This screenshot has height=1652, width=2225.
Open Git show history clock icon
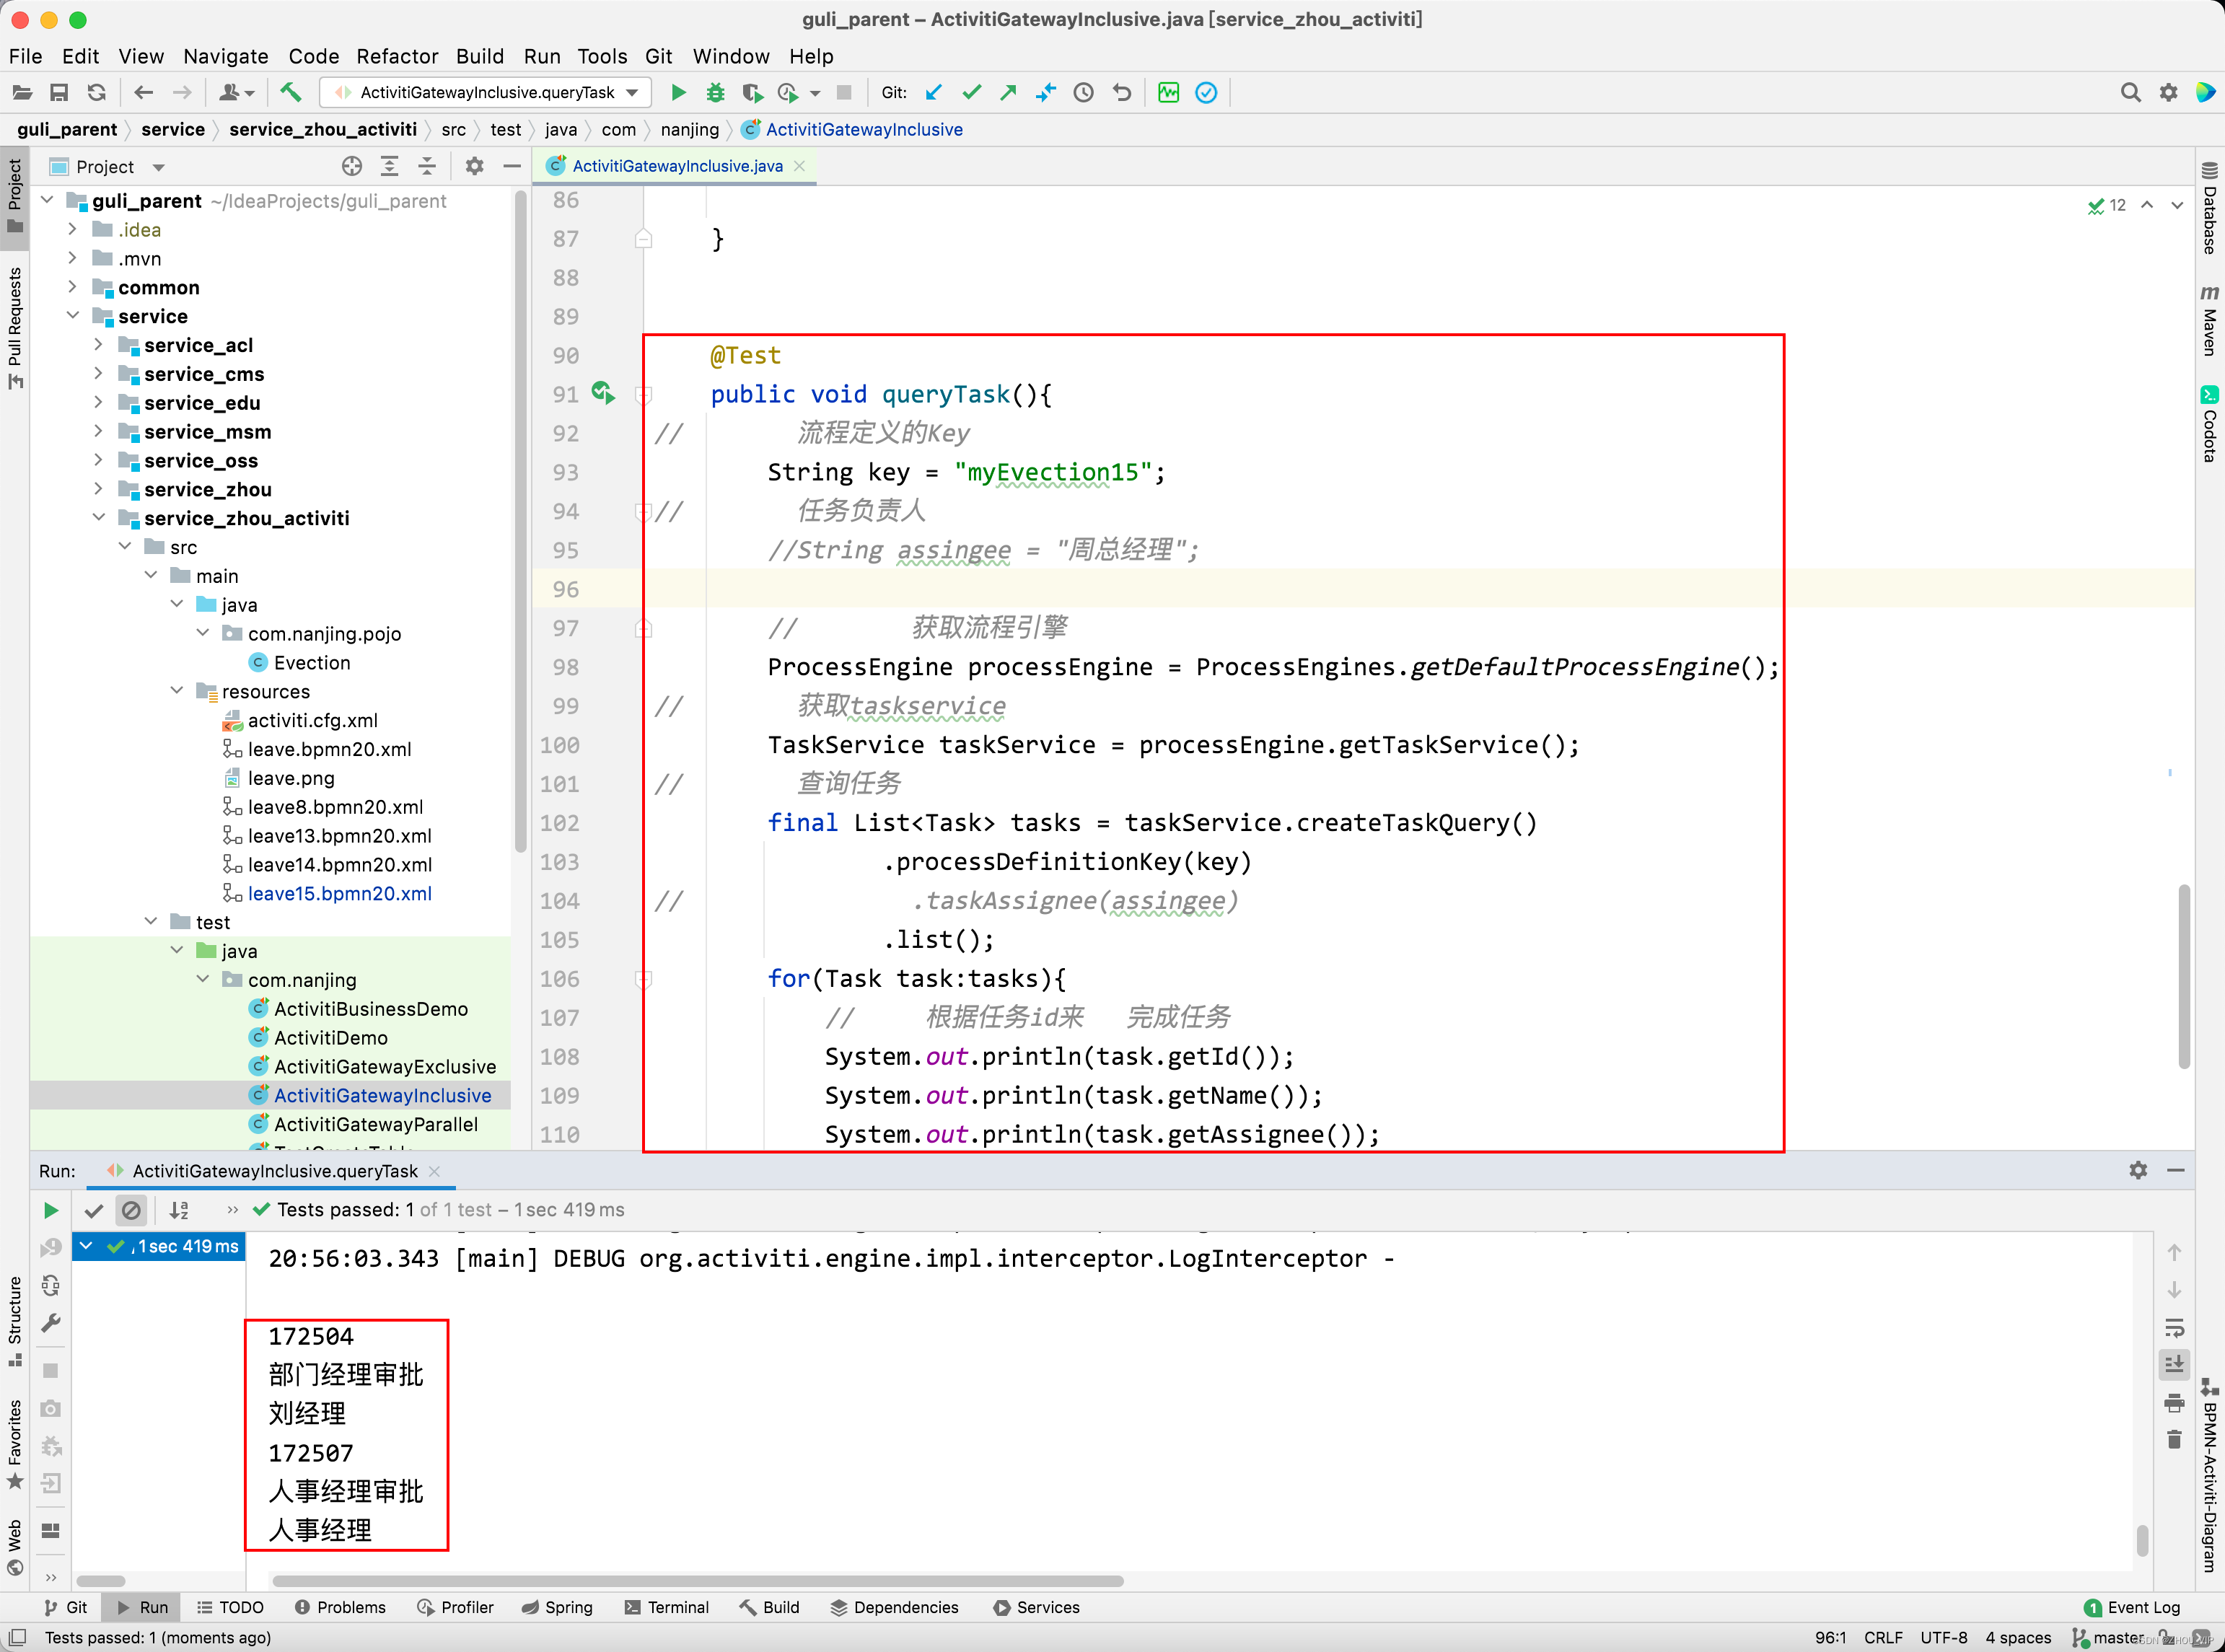(1083, 93)
